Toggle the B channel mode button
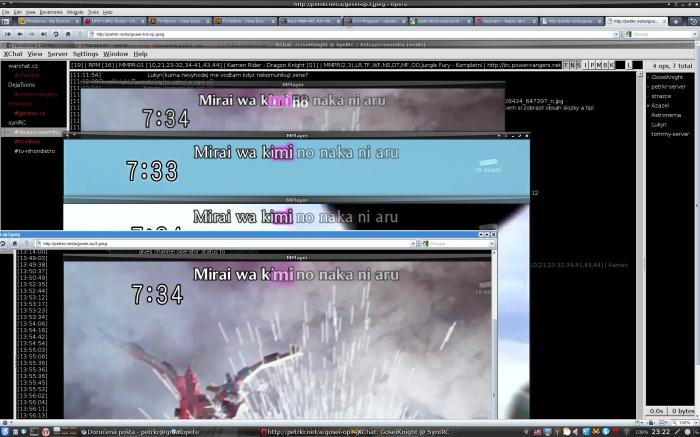The height and width of the screenshot is (437, 700). [605, 65]
